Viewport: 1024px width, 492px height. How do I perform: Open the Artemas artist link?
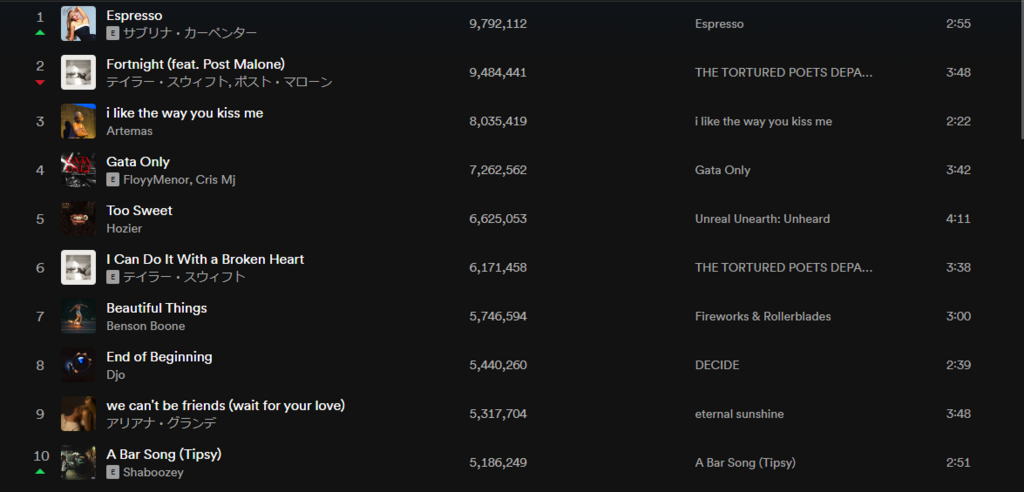pyautogui.click(x=129, y=131)
